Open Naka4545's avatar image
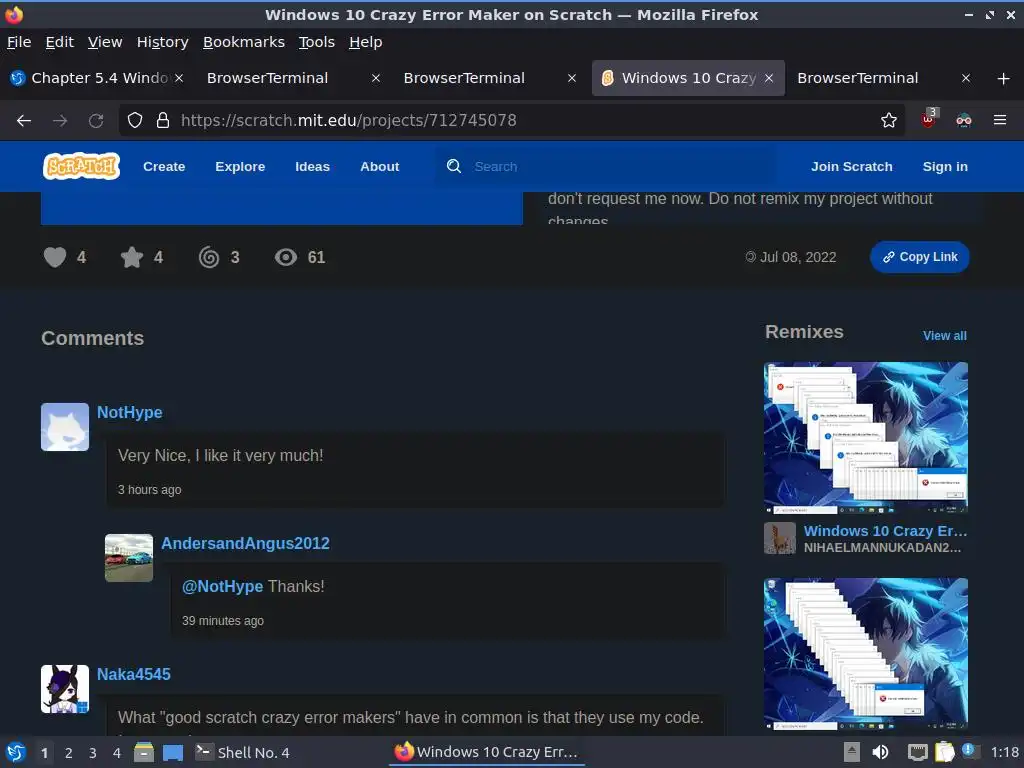 (65, 689)
